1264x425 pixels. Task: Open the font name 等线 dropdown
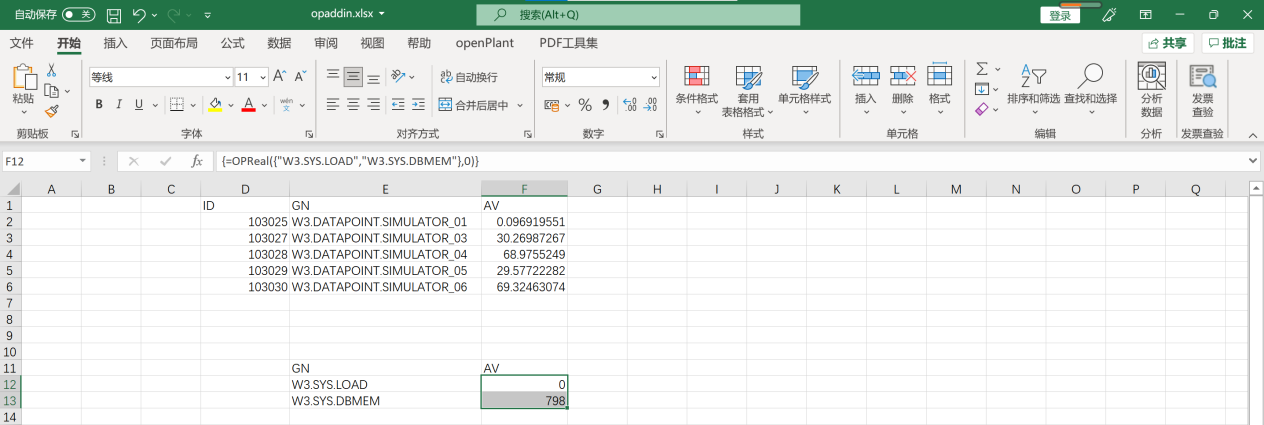coord(227,77)
